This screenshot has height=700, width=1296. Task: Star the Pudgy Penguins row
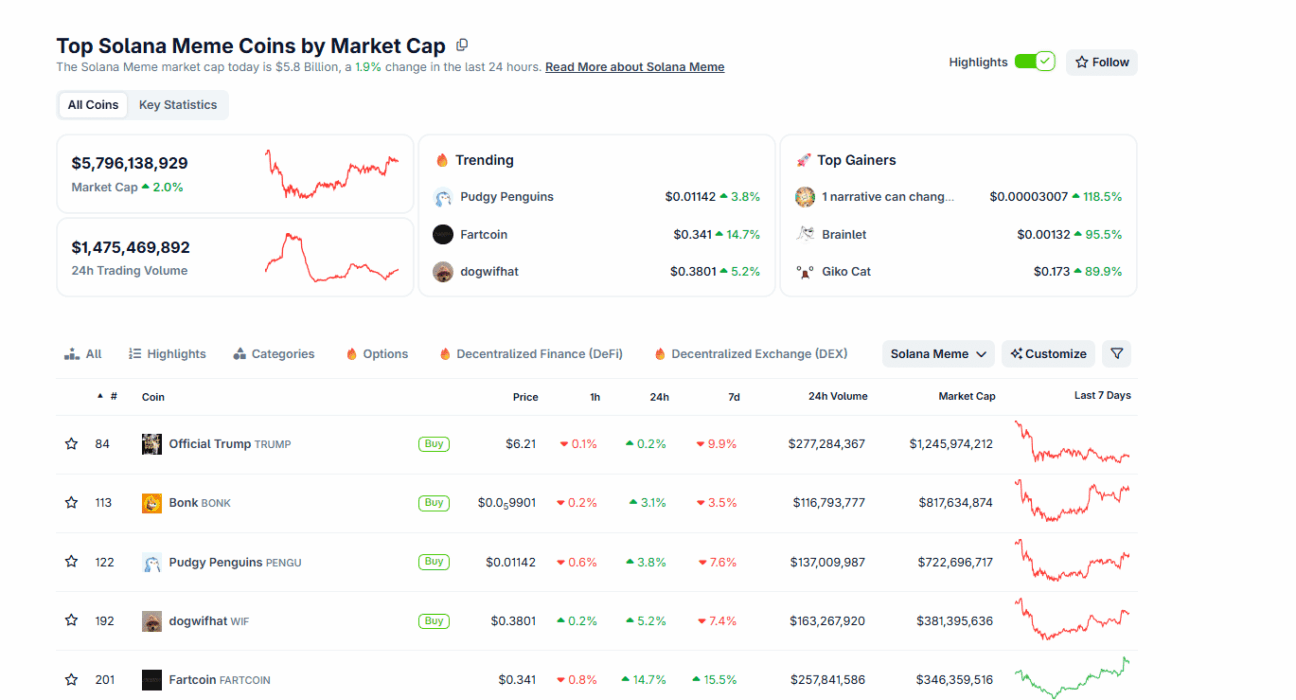(x=71, y=562)
